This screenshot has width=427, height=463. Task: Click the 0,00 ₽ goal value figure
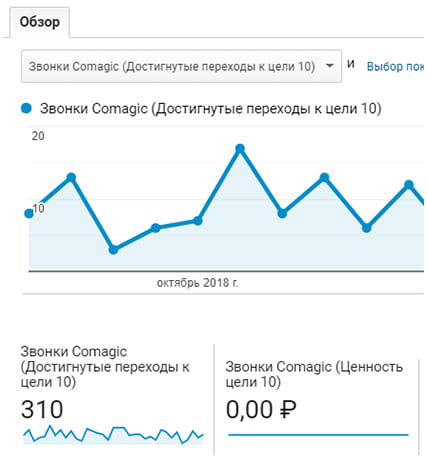pyautogui.click(x=261, y=410)
